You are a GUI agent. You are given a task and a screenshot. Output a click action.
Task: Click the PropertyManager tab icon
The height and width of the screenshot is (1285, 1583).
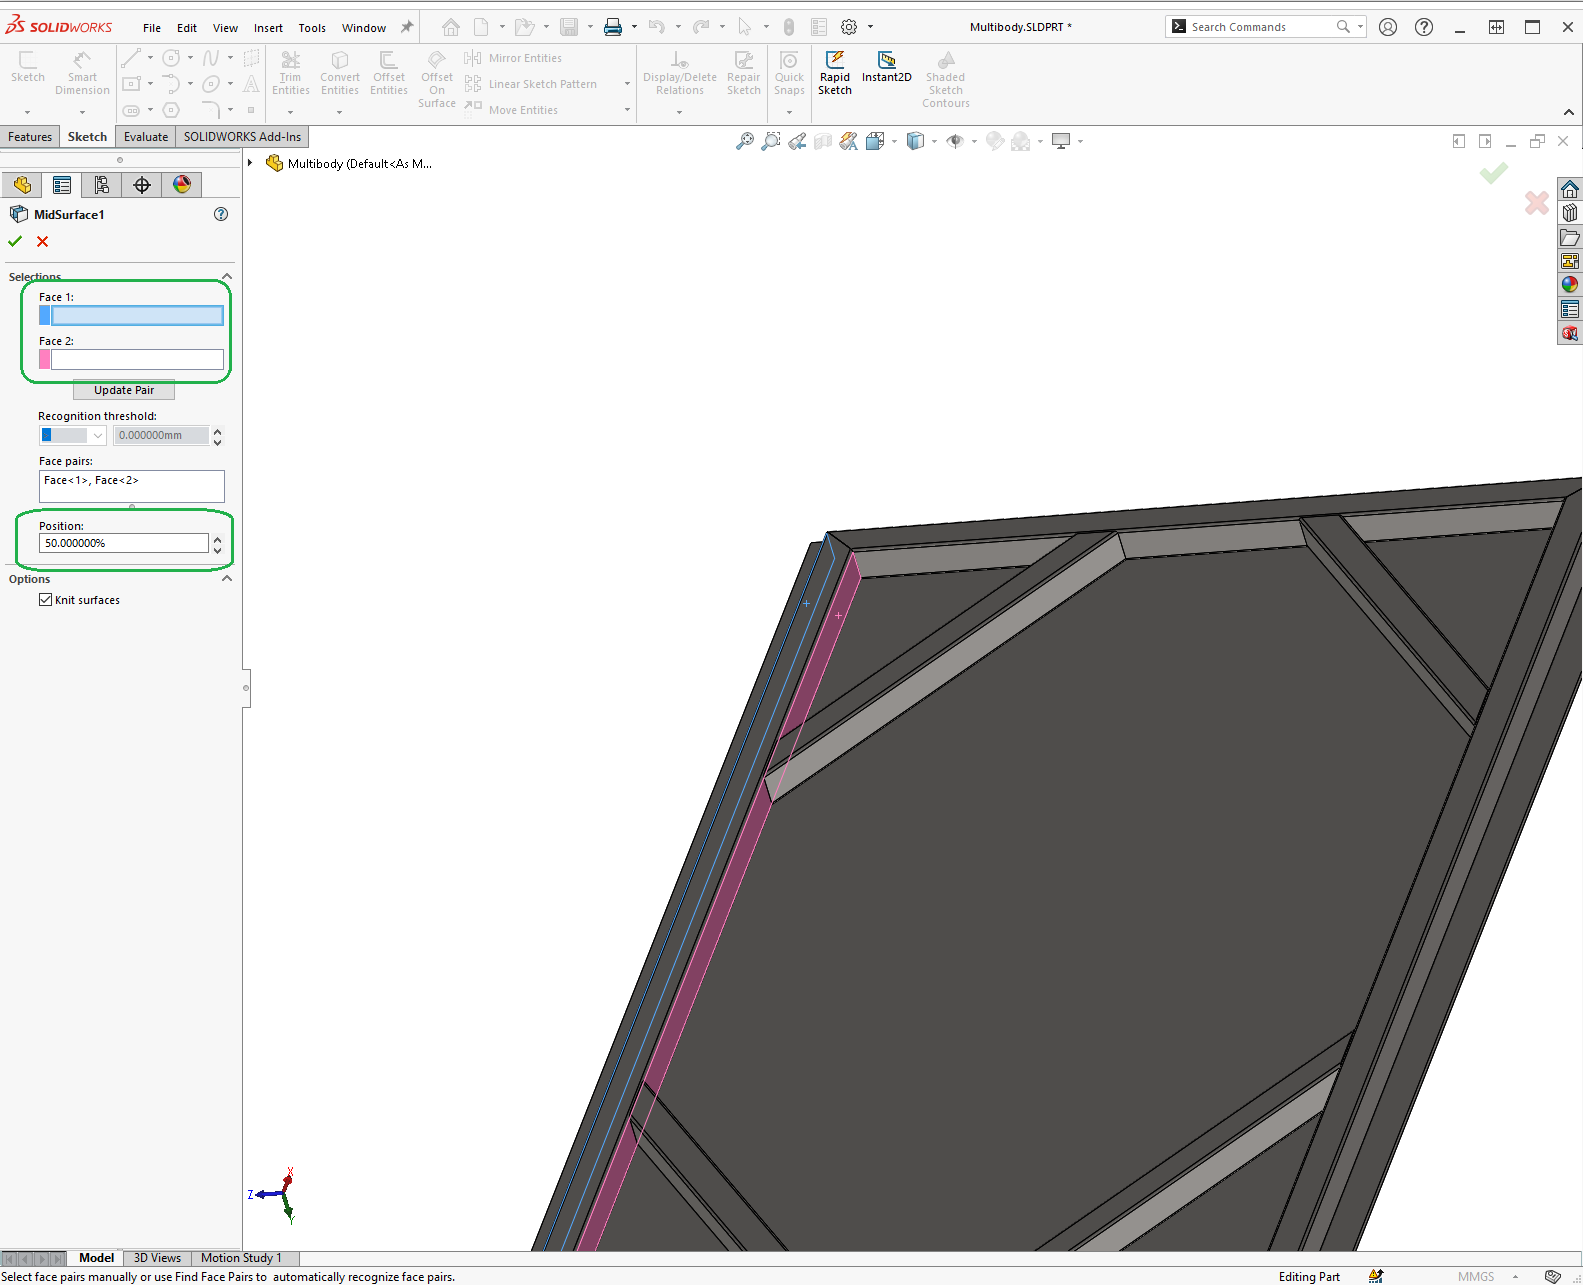point(62,185)
